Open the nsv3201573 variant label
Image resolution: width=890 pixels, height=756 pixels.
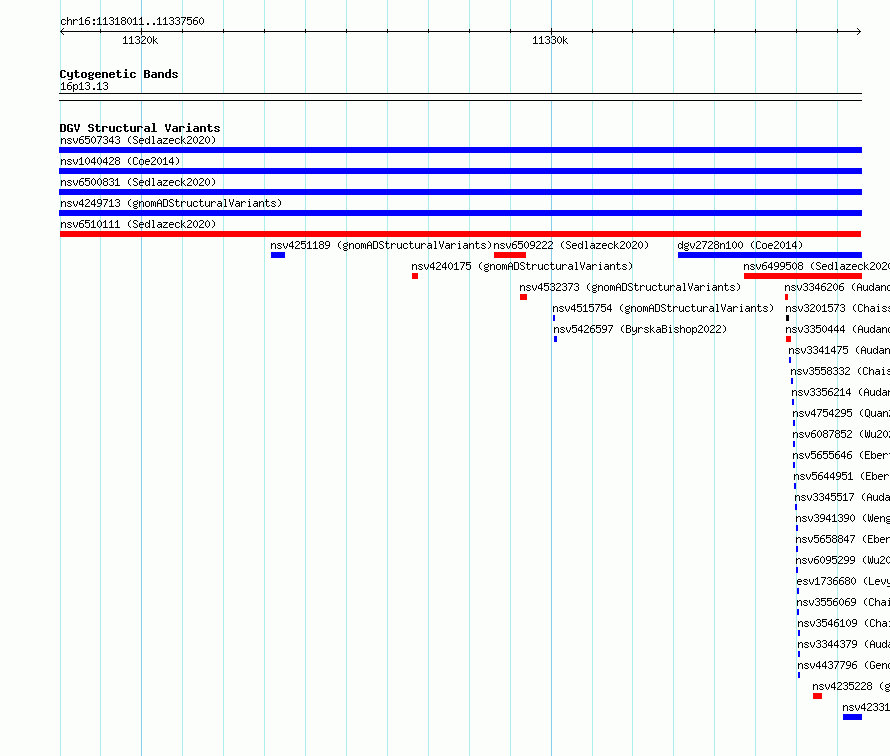tap(838, 308)
